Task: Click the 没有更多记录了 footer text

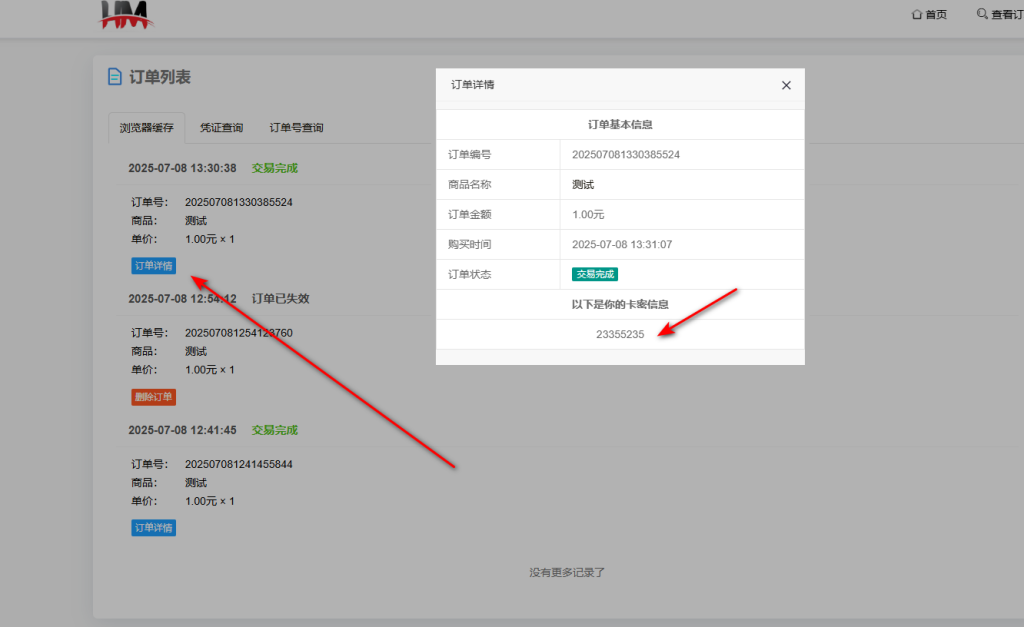Action: (567, 573)
